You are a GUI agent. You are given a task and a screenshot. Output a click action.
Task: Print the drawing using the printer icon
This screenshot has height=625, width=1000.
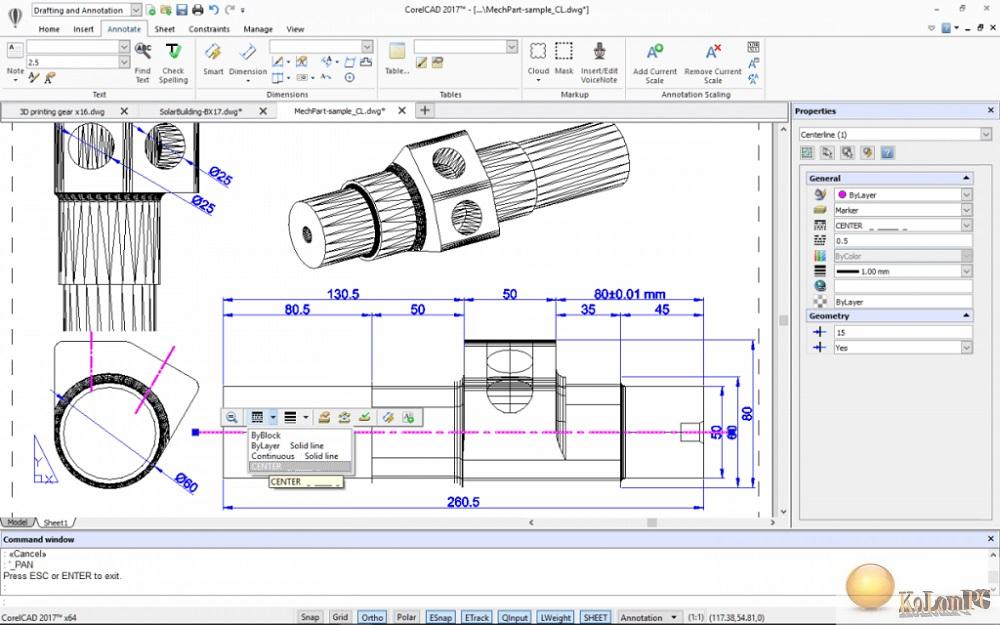pyautogui.click(x=198, y=10)
